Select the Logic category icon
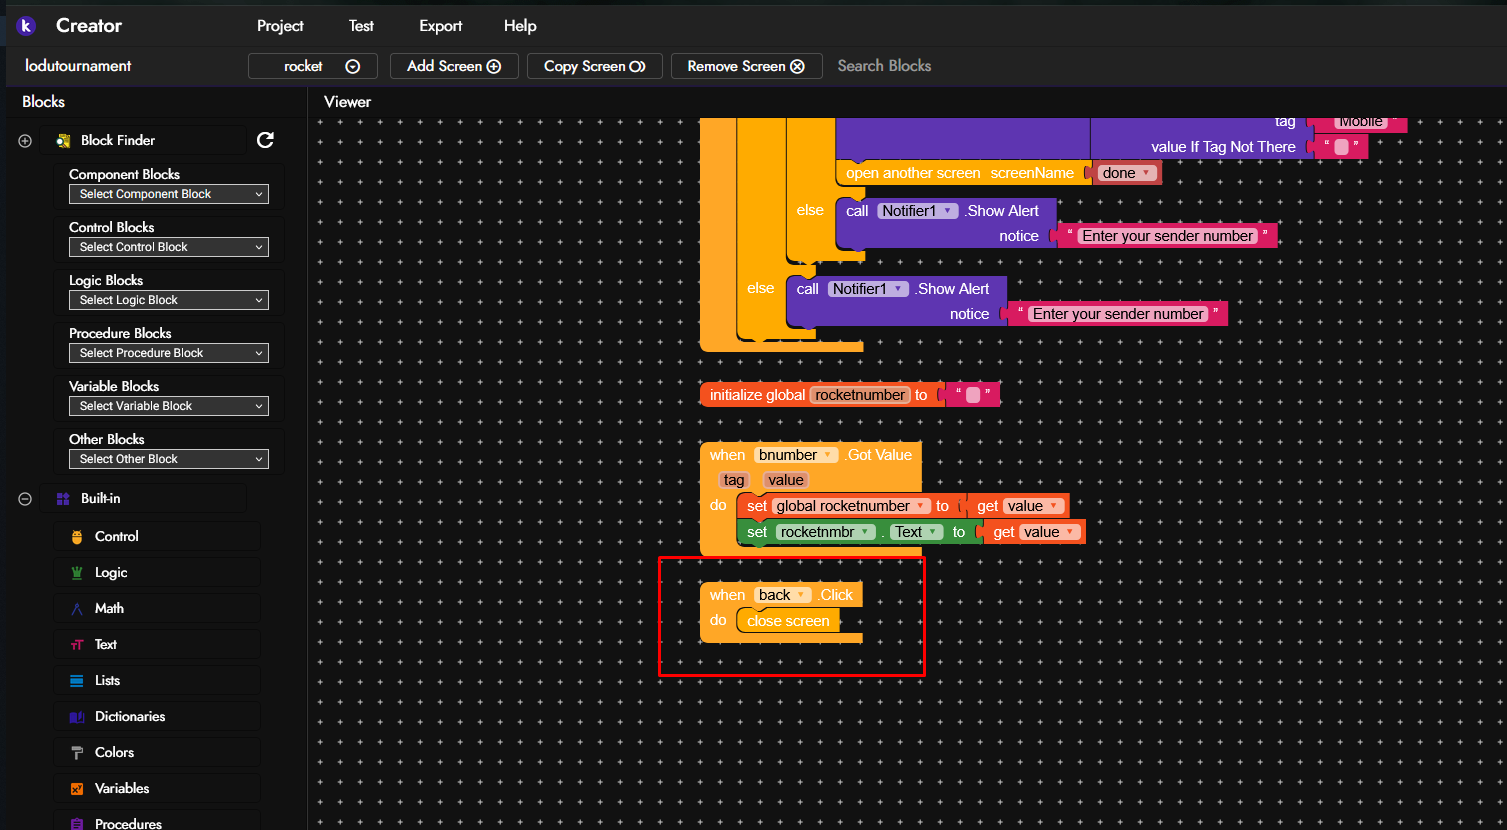This screenshot has height=830, width=1507. 77,573
